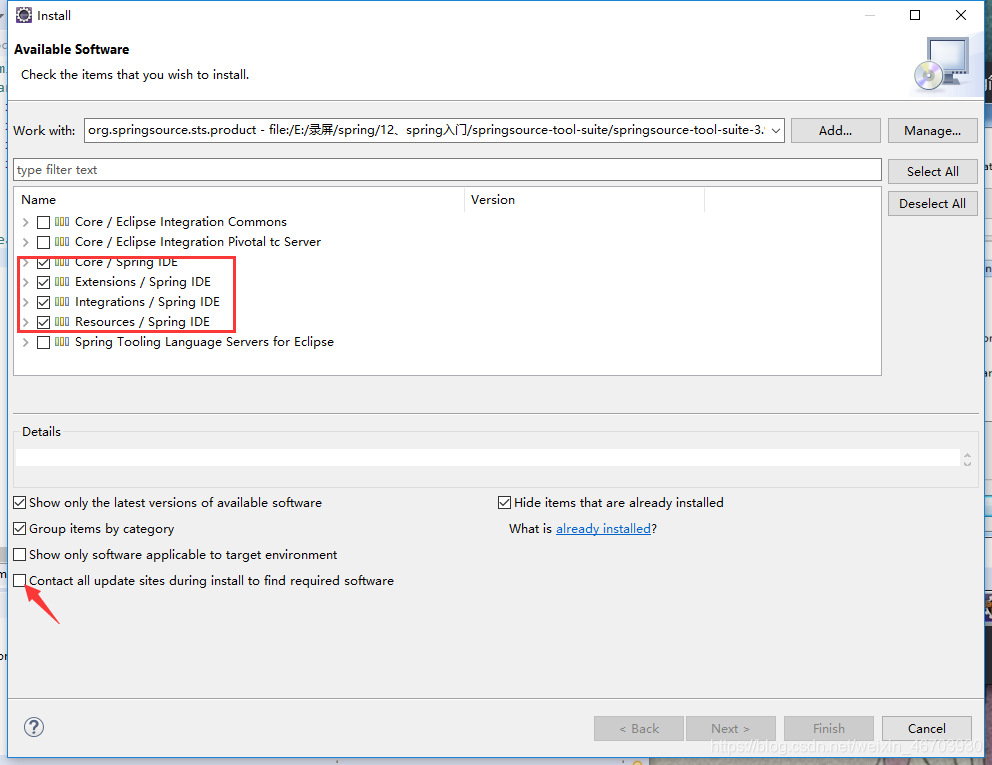992x765 pixels.
Task: Click the Name column header
Action: click(239, 199)
